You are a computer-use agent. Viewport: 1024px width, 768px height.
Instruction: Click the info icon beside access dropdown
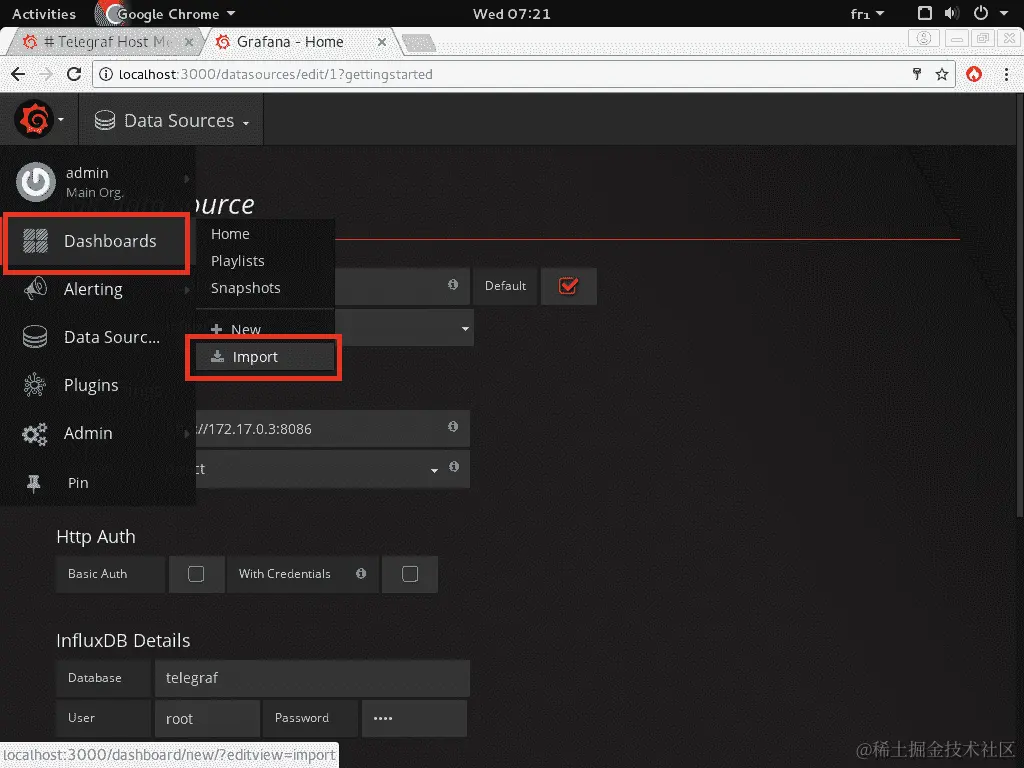coord(454,466)
